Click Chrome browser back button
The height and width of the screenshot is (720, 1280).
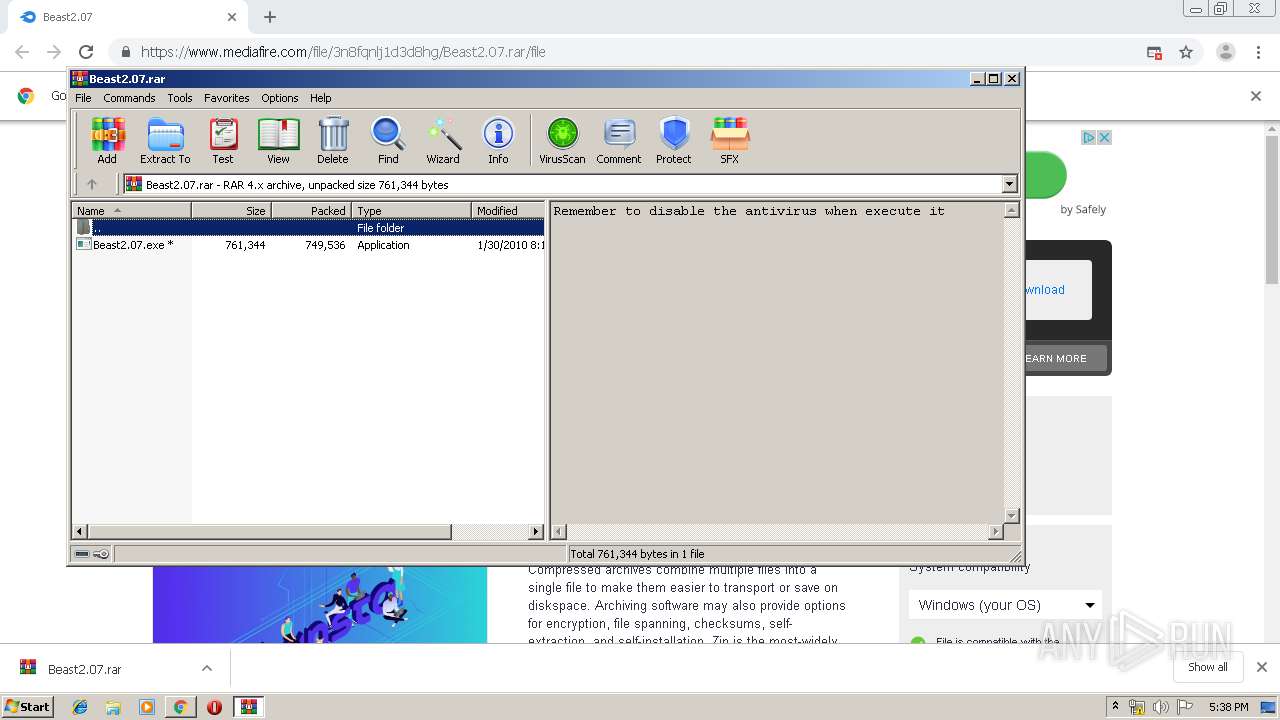click(22, 52)
